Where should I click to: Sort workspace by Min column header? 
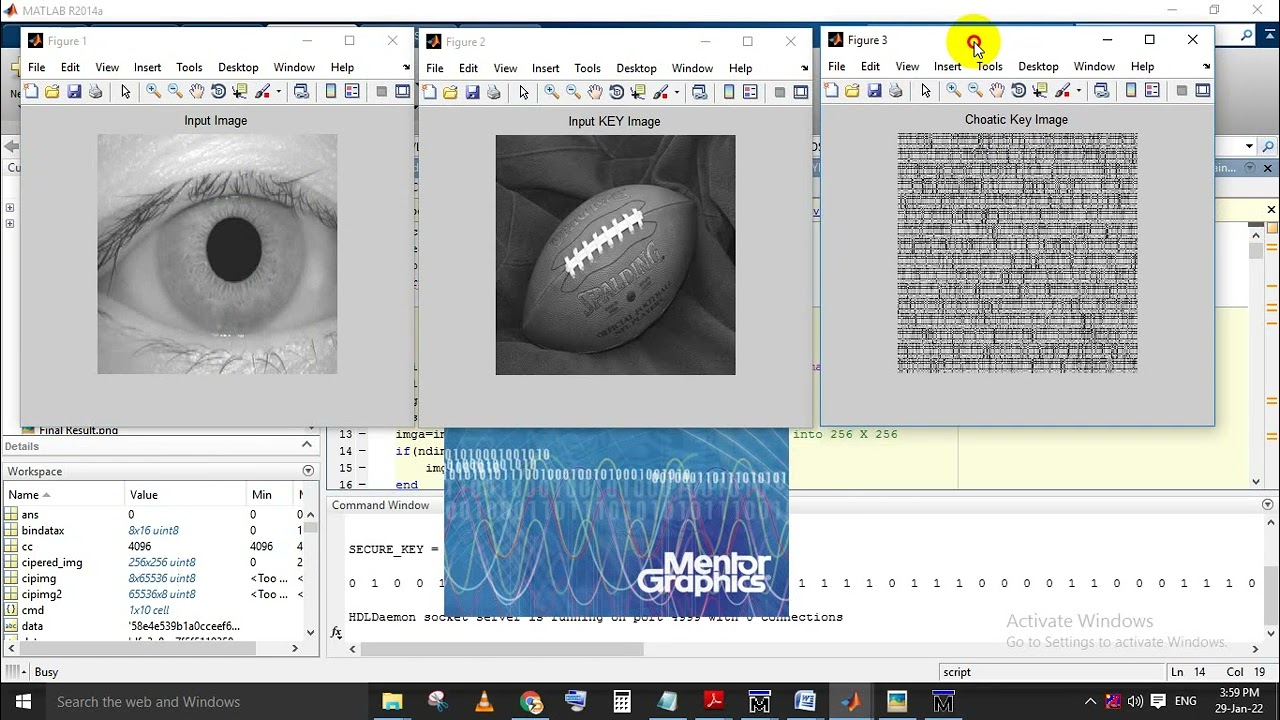pyautogui.click(x=269, y=495)
